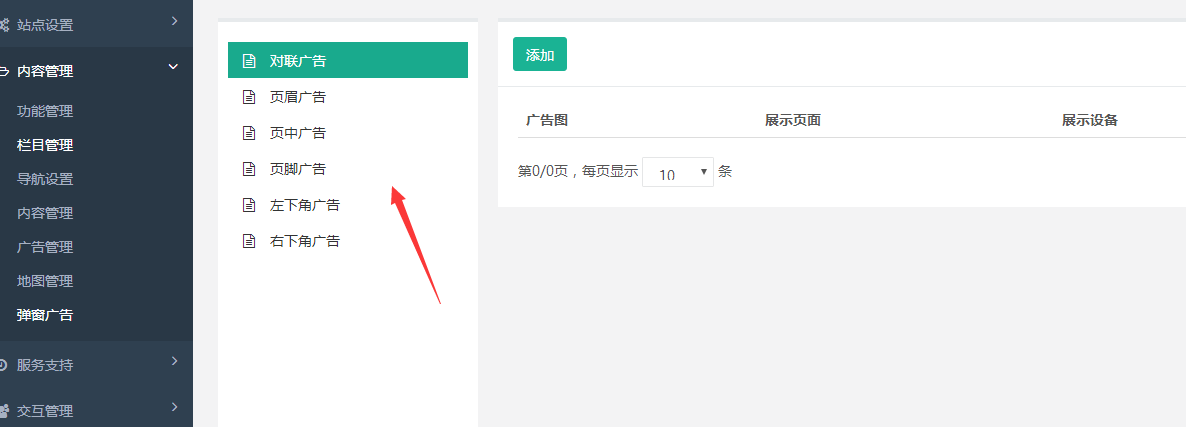Collapse the 内容管理 section chevron
This screenshot has width=1186, height=427.
tap(174, 67)
